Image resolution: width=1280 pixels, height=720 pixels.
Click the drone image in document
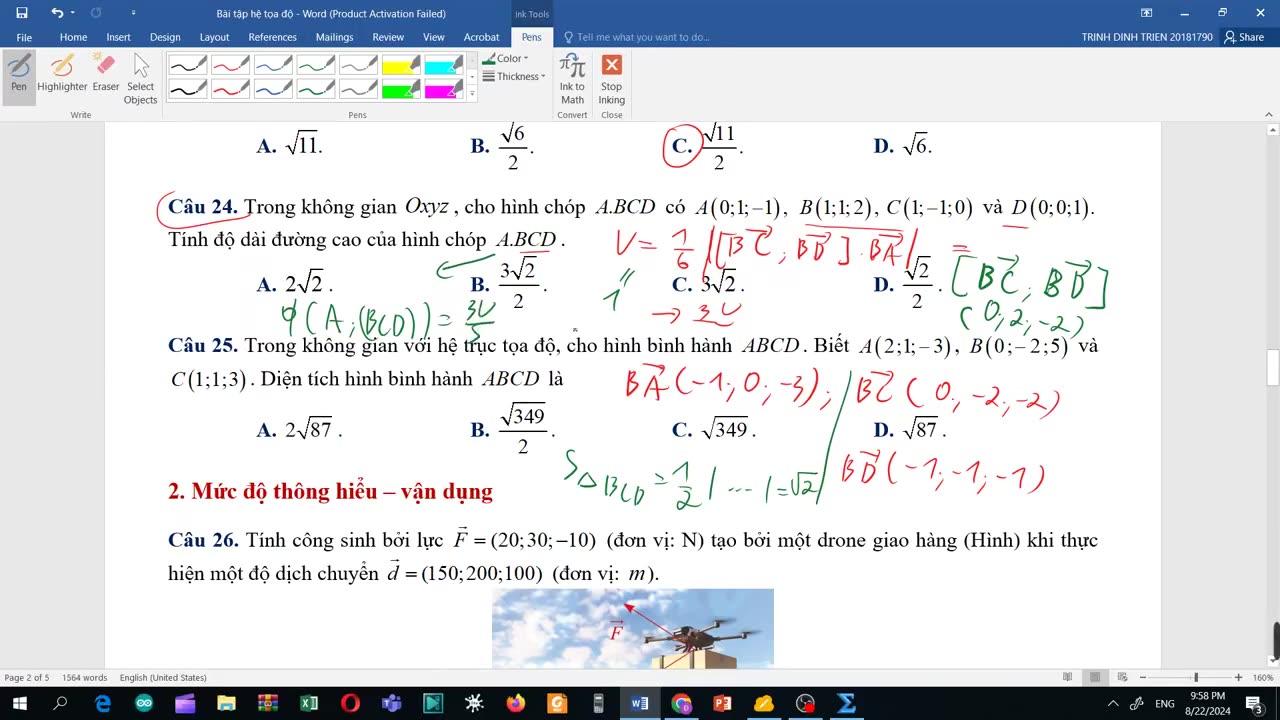(632, 628)
